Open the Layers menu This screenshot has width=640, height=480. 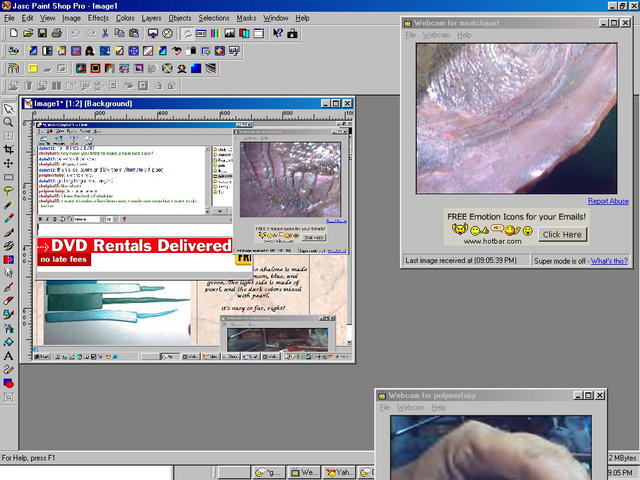[151, 18]
